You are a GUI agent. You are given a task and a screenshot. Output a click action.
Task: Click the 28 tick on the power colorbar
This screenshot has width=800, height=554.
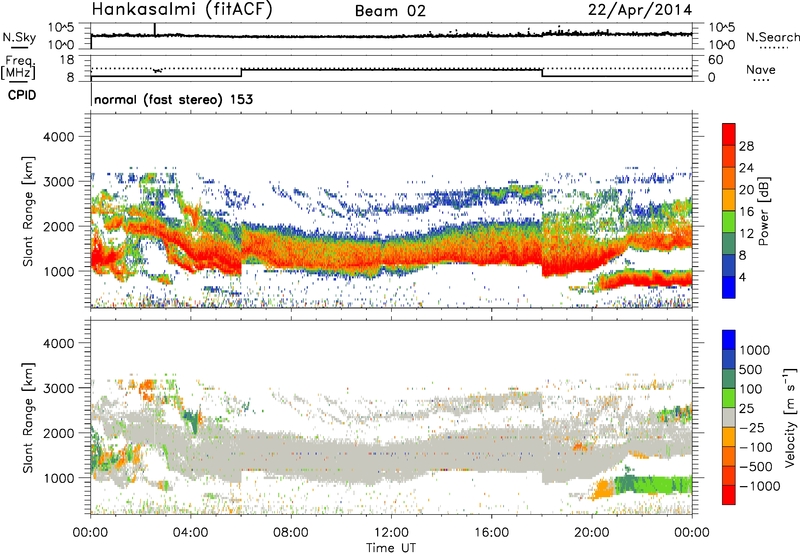(746, 146)
